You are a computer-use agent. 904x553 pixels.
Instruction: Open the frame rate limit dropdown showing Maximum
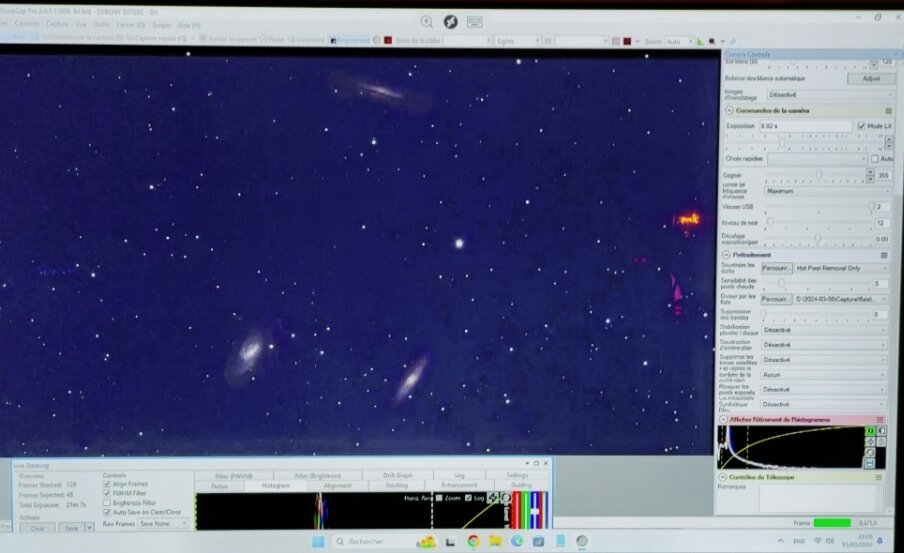(828, 191)
